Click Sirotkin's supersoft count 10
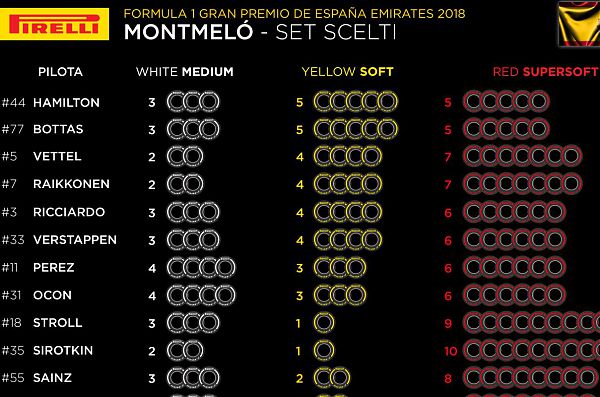The width and height of the screenshot is (600, 397). pyautogui.click(x=451, y=351)
